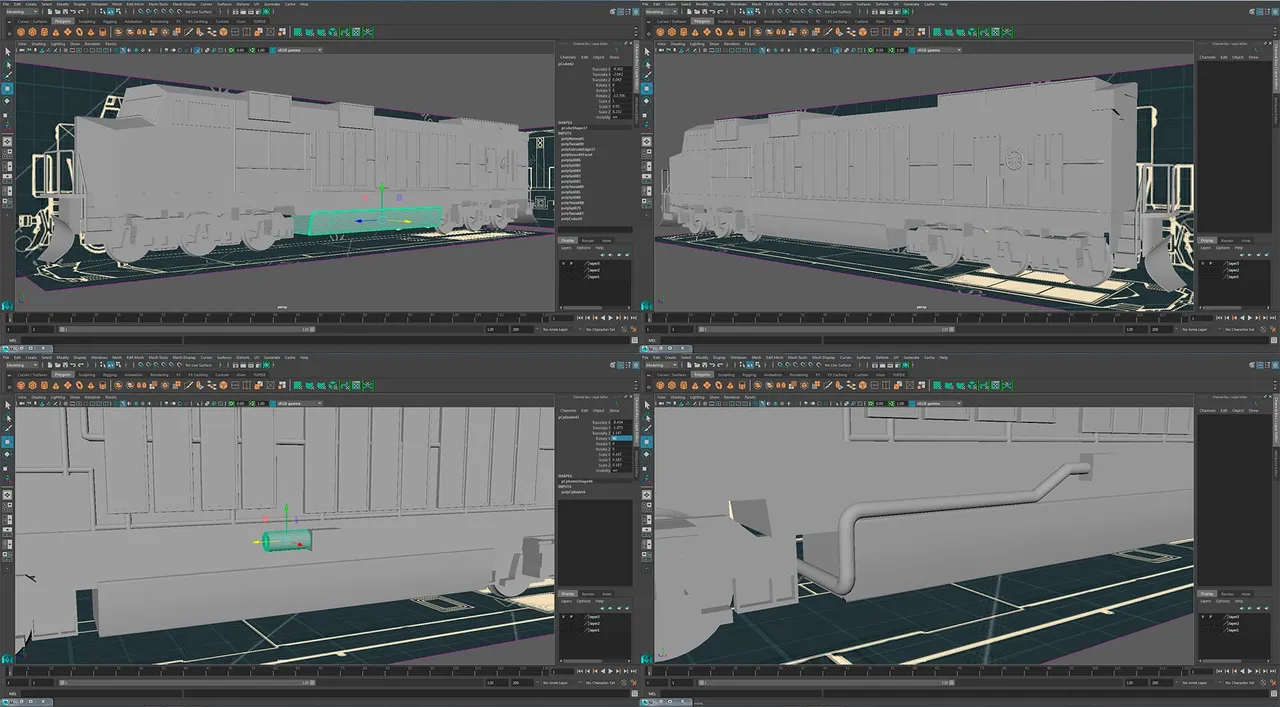Click Translate X value field in top-left channel box

621,69
